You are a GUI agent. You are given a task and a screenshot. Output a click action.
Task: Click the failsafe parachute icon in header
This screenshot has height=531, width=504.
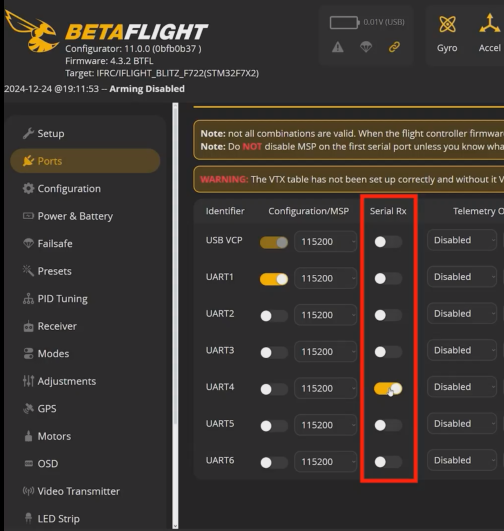[x=366, y=47]
